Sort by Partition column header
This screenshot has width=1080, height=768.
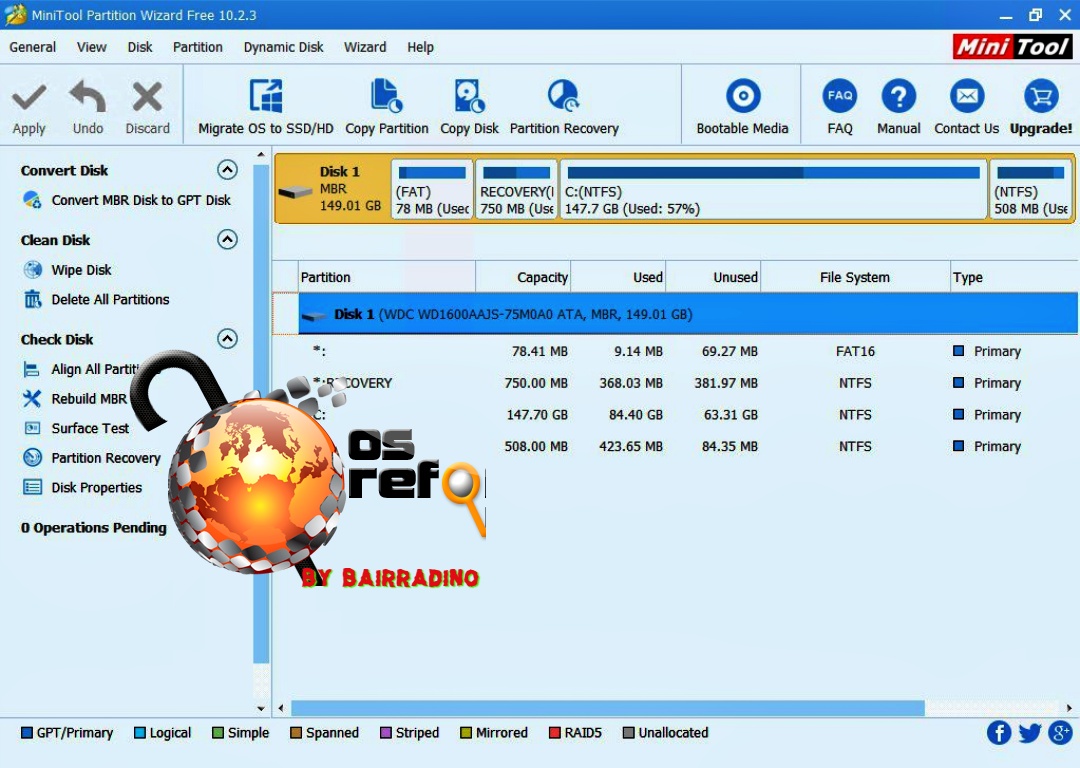coord(387,277)
